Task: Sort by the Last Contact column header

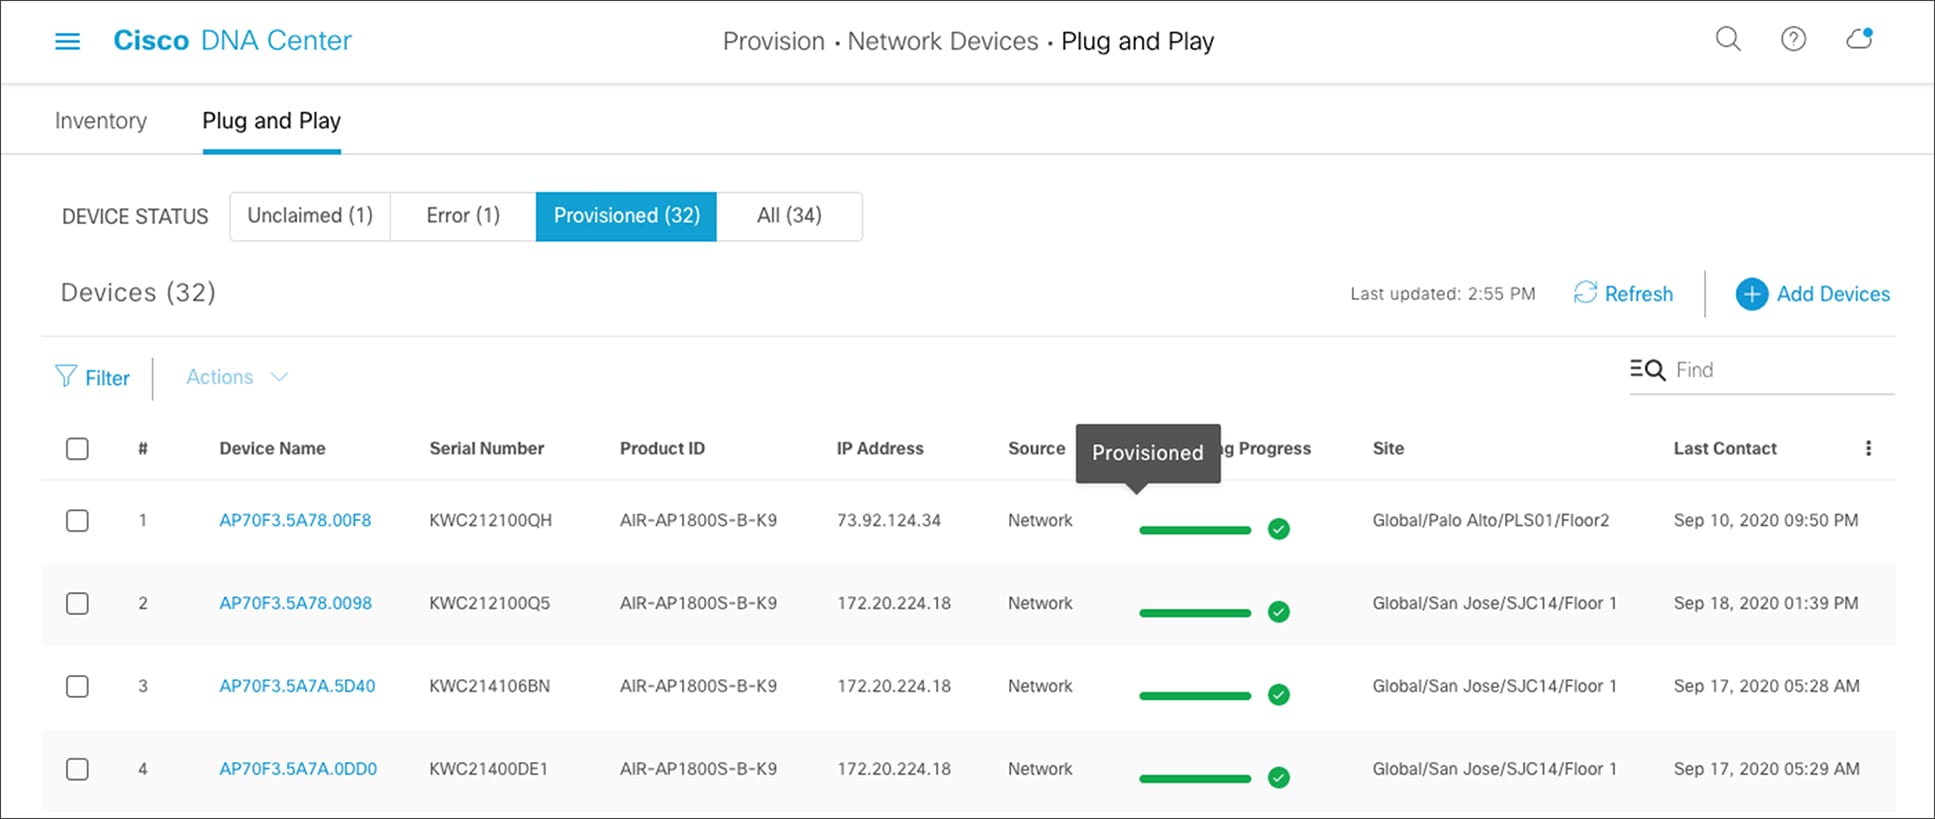Action: pyautogui.click(x=1725, y=448)
